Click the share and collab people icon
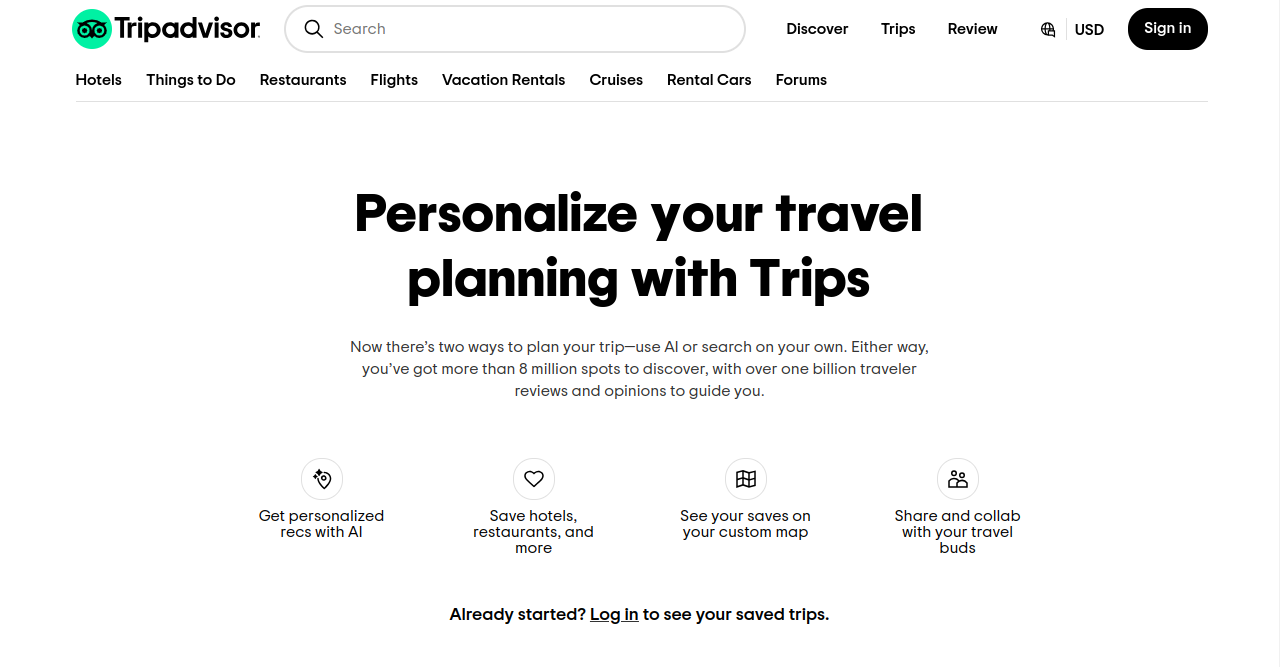Image resolution: width=1280 pixels, height=667 pixels. [958, 479]
